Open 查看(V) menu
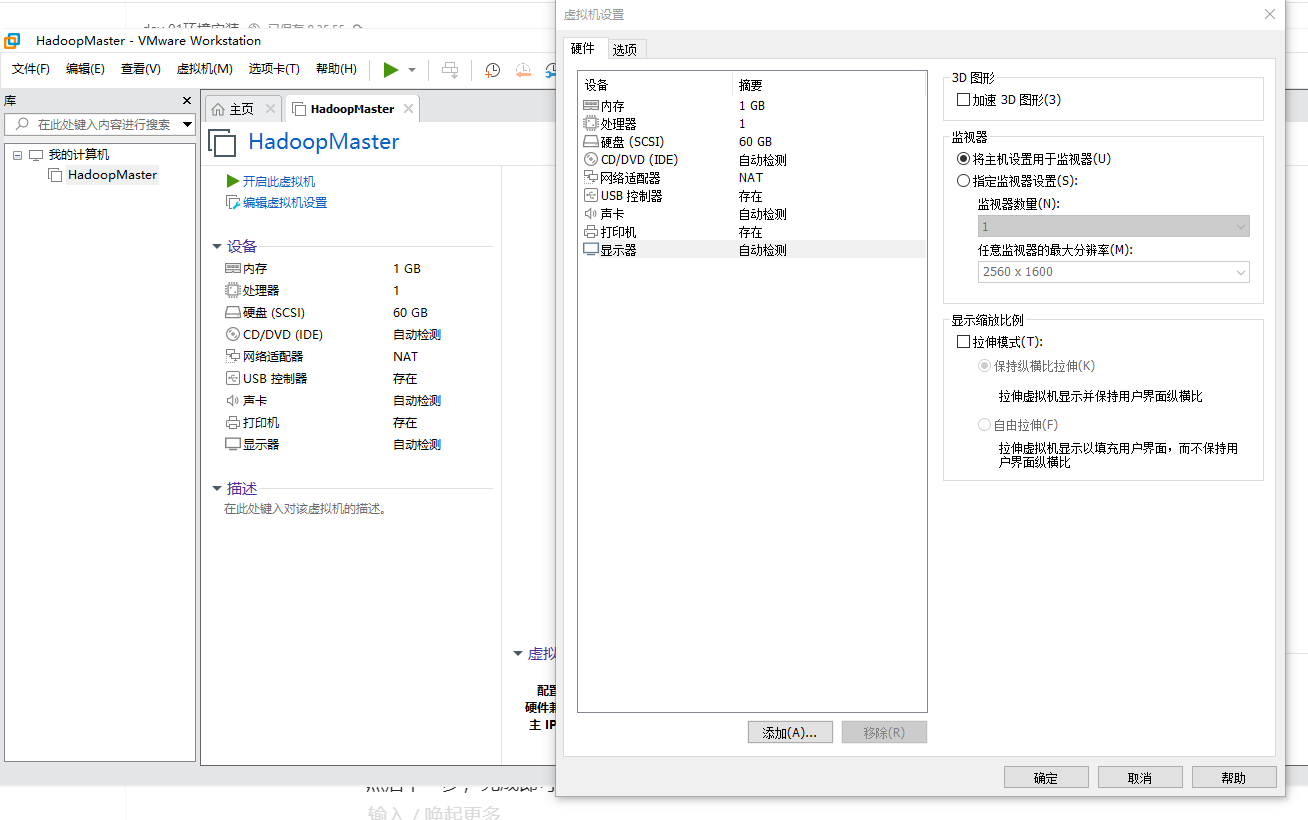 click(140, 69)
